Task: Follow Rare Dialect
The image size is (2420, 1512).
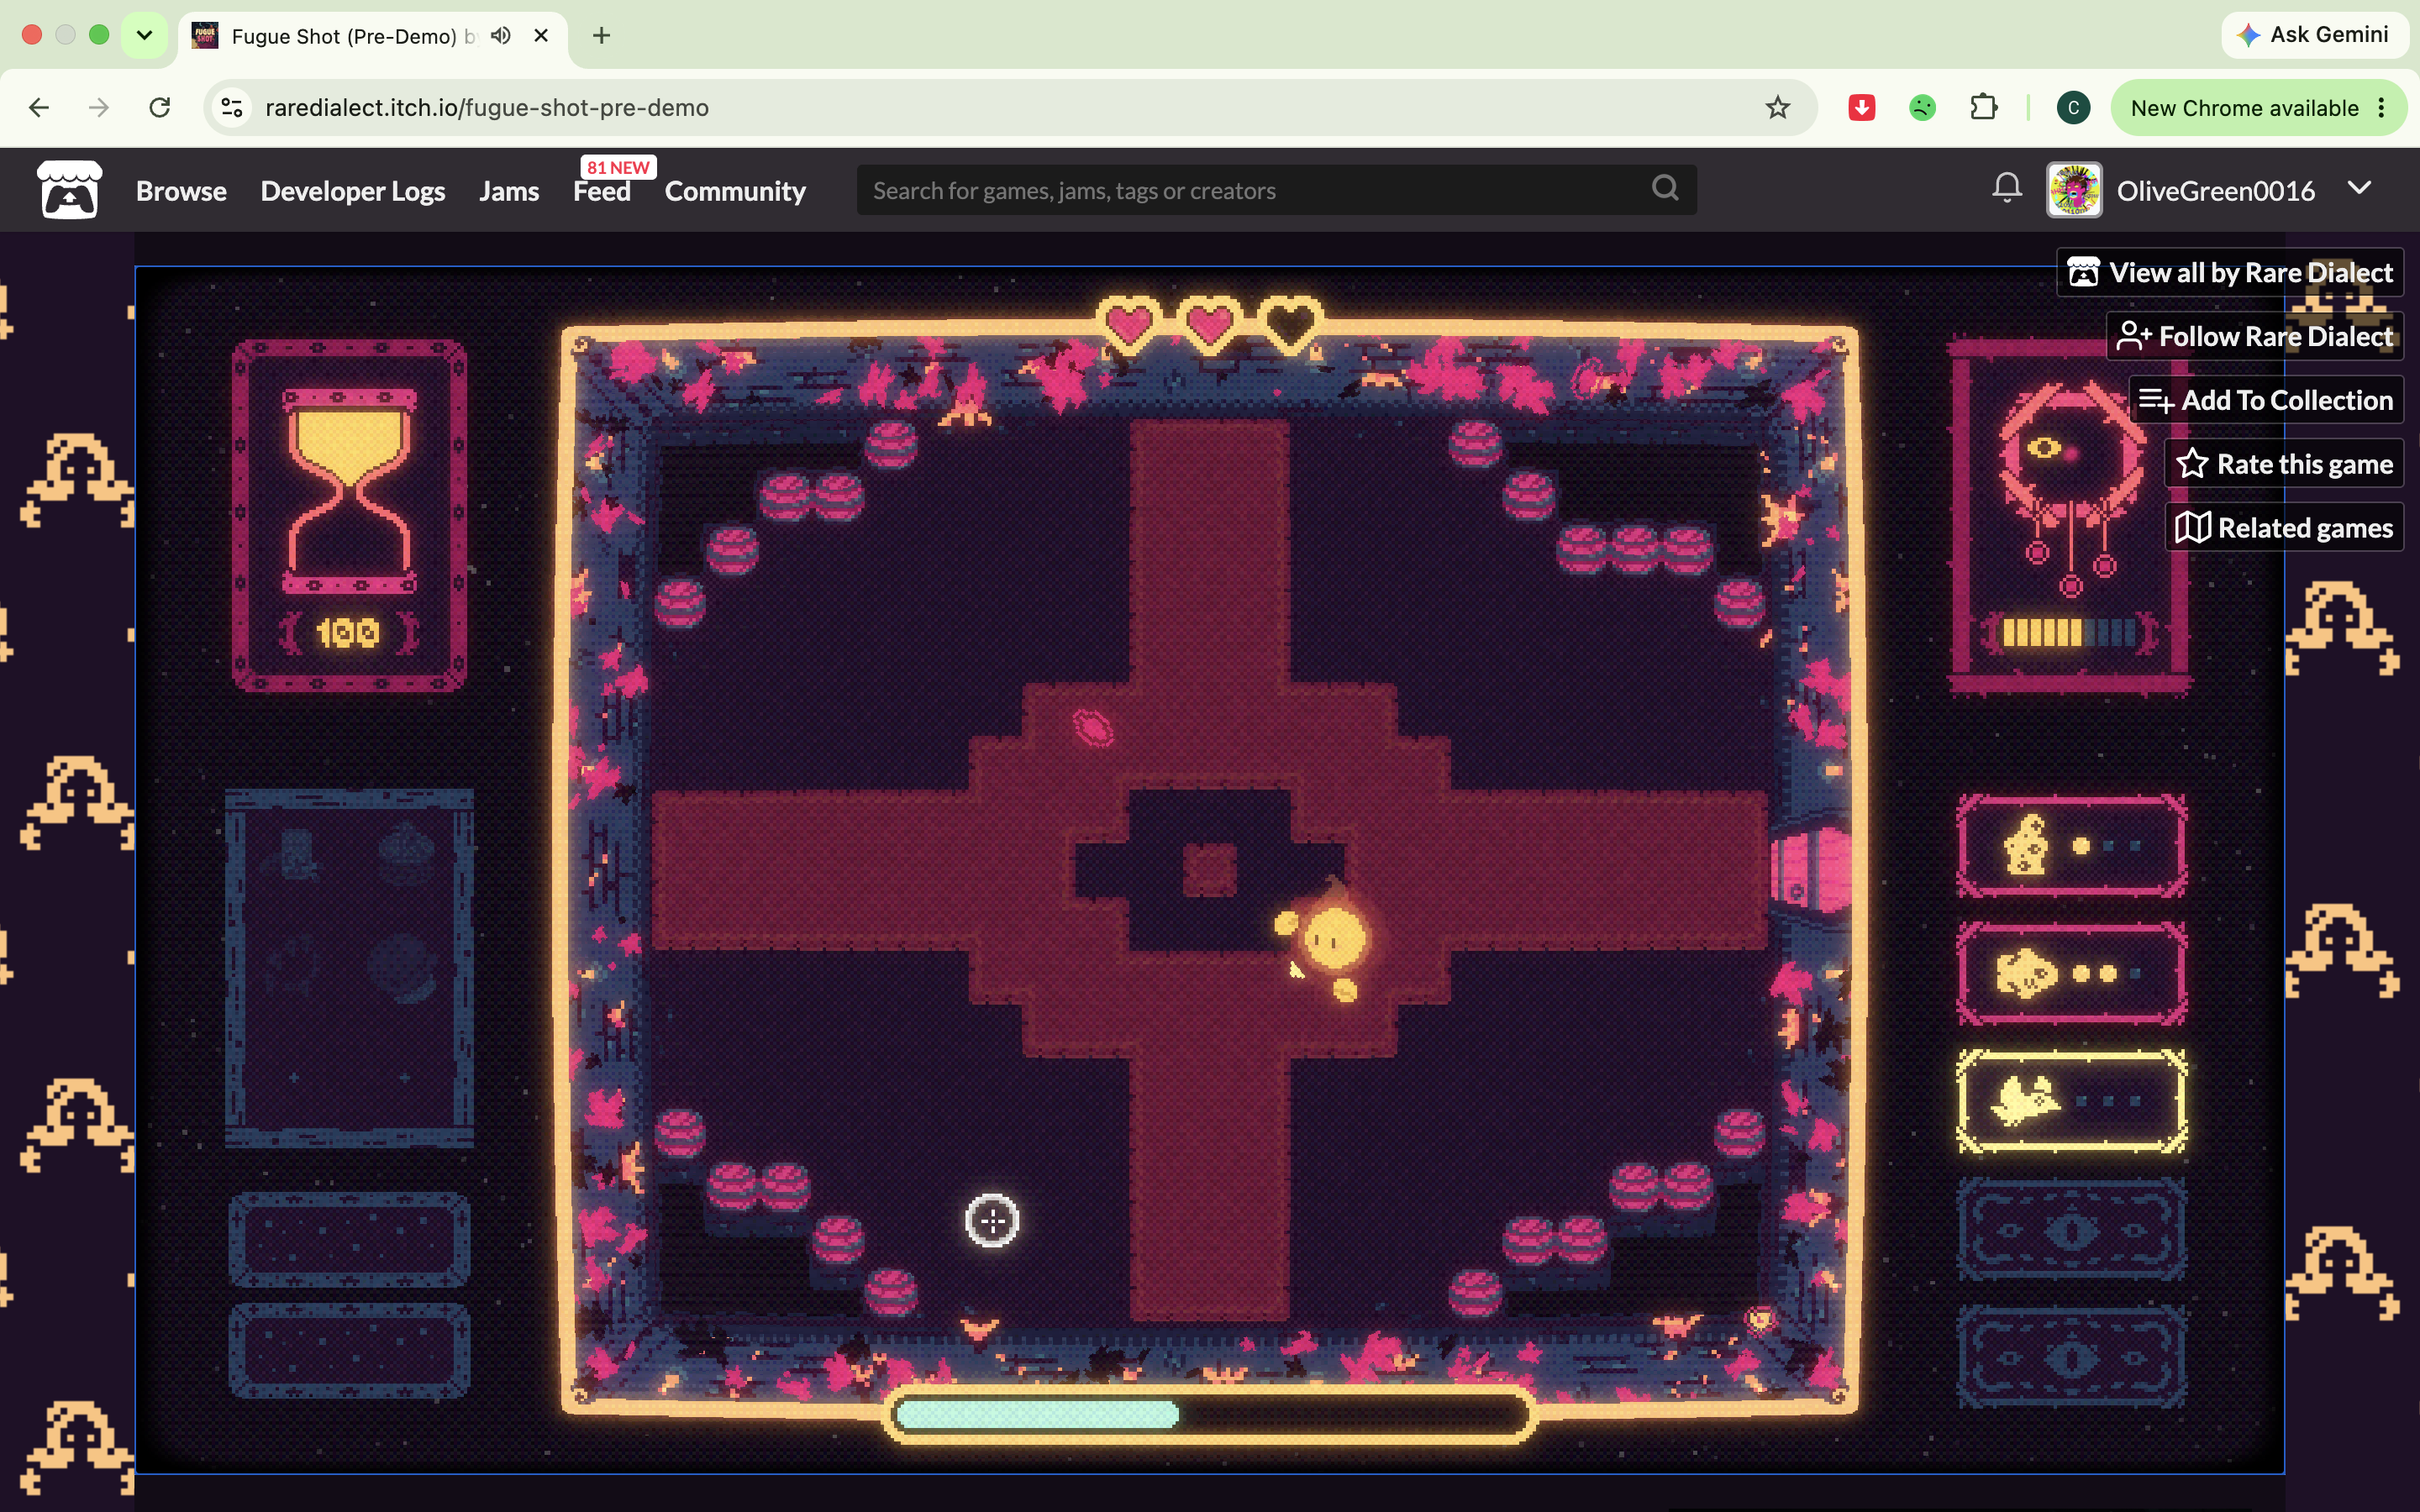Action: (2255, 336)
